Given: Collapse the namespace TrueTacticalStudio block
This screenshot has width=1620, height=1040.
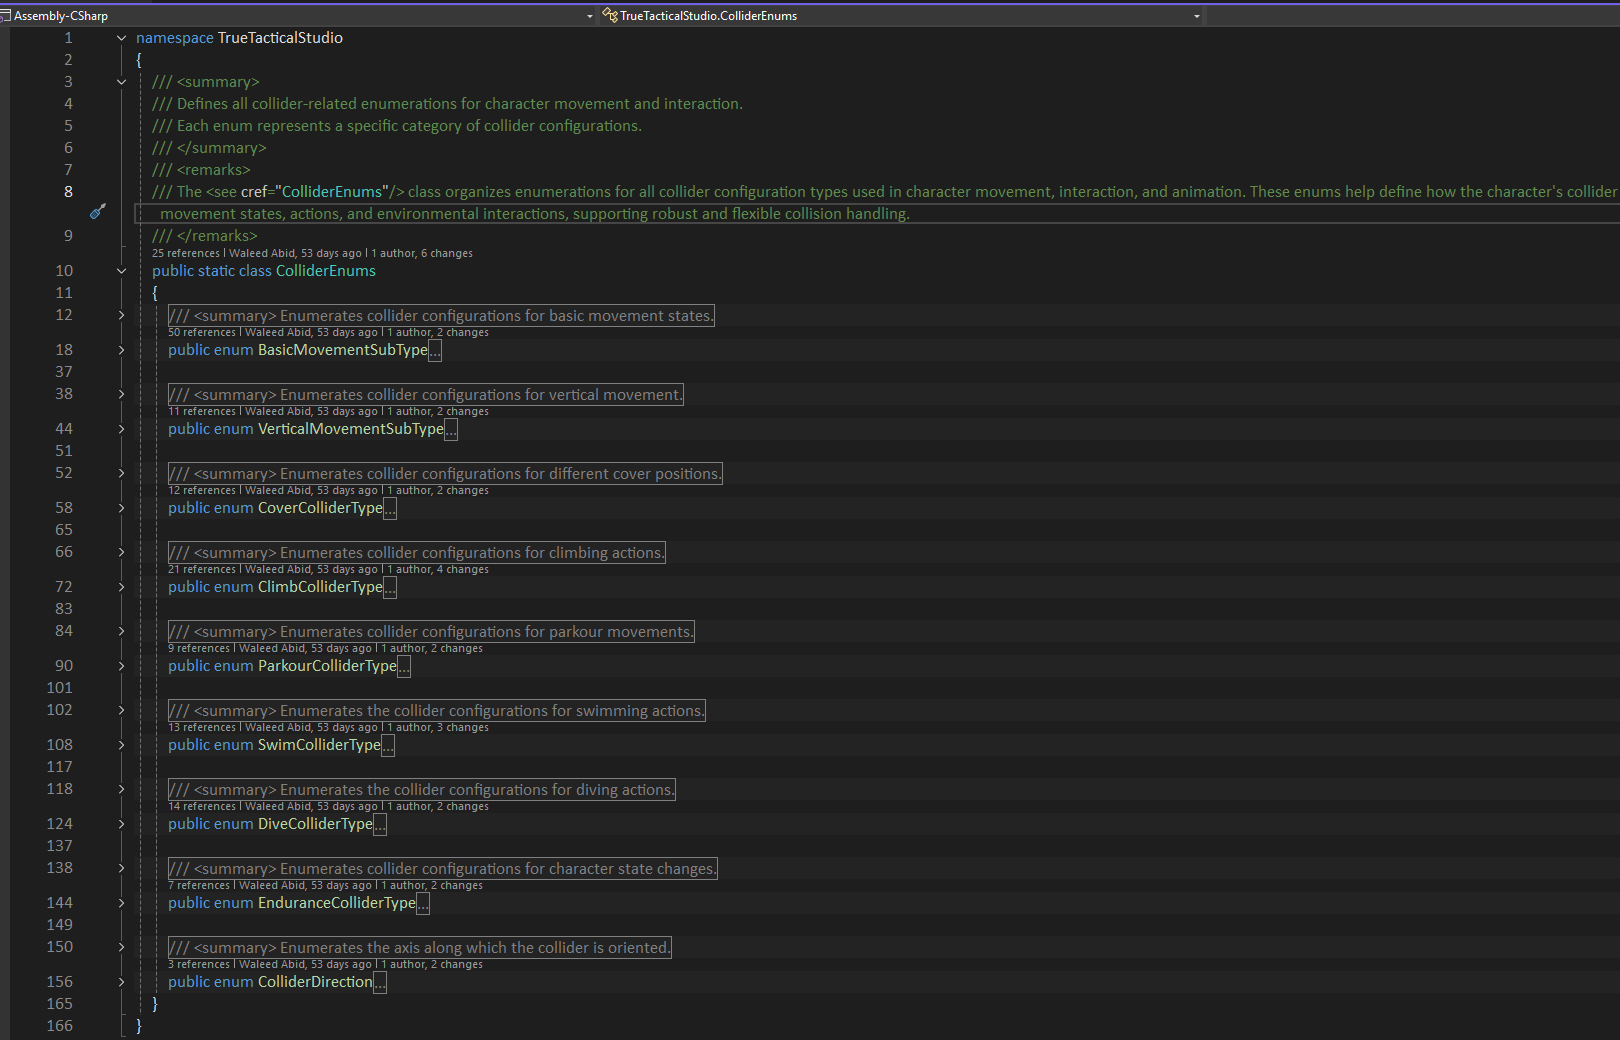Looking at the screenshot, I should tap(121, 38).
